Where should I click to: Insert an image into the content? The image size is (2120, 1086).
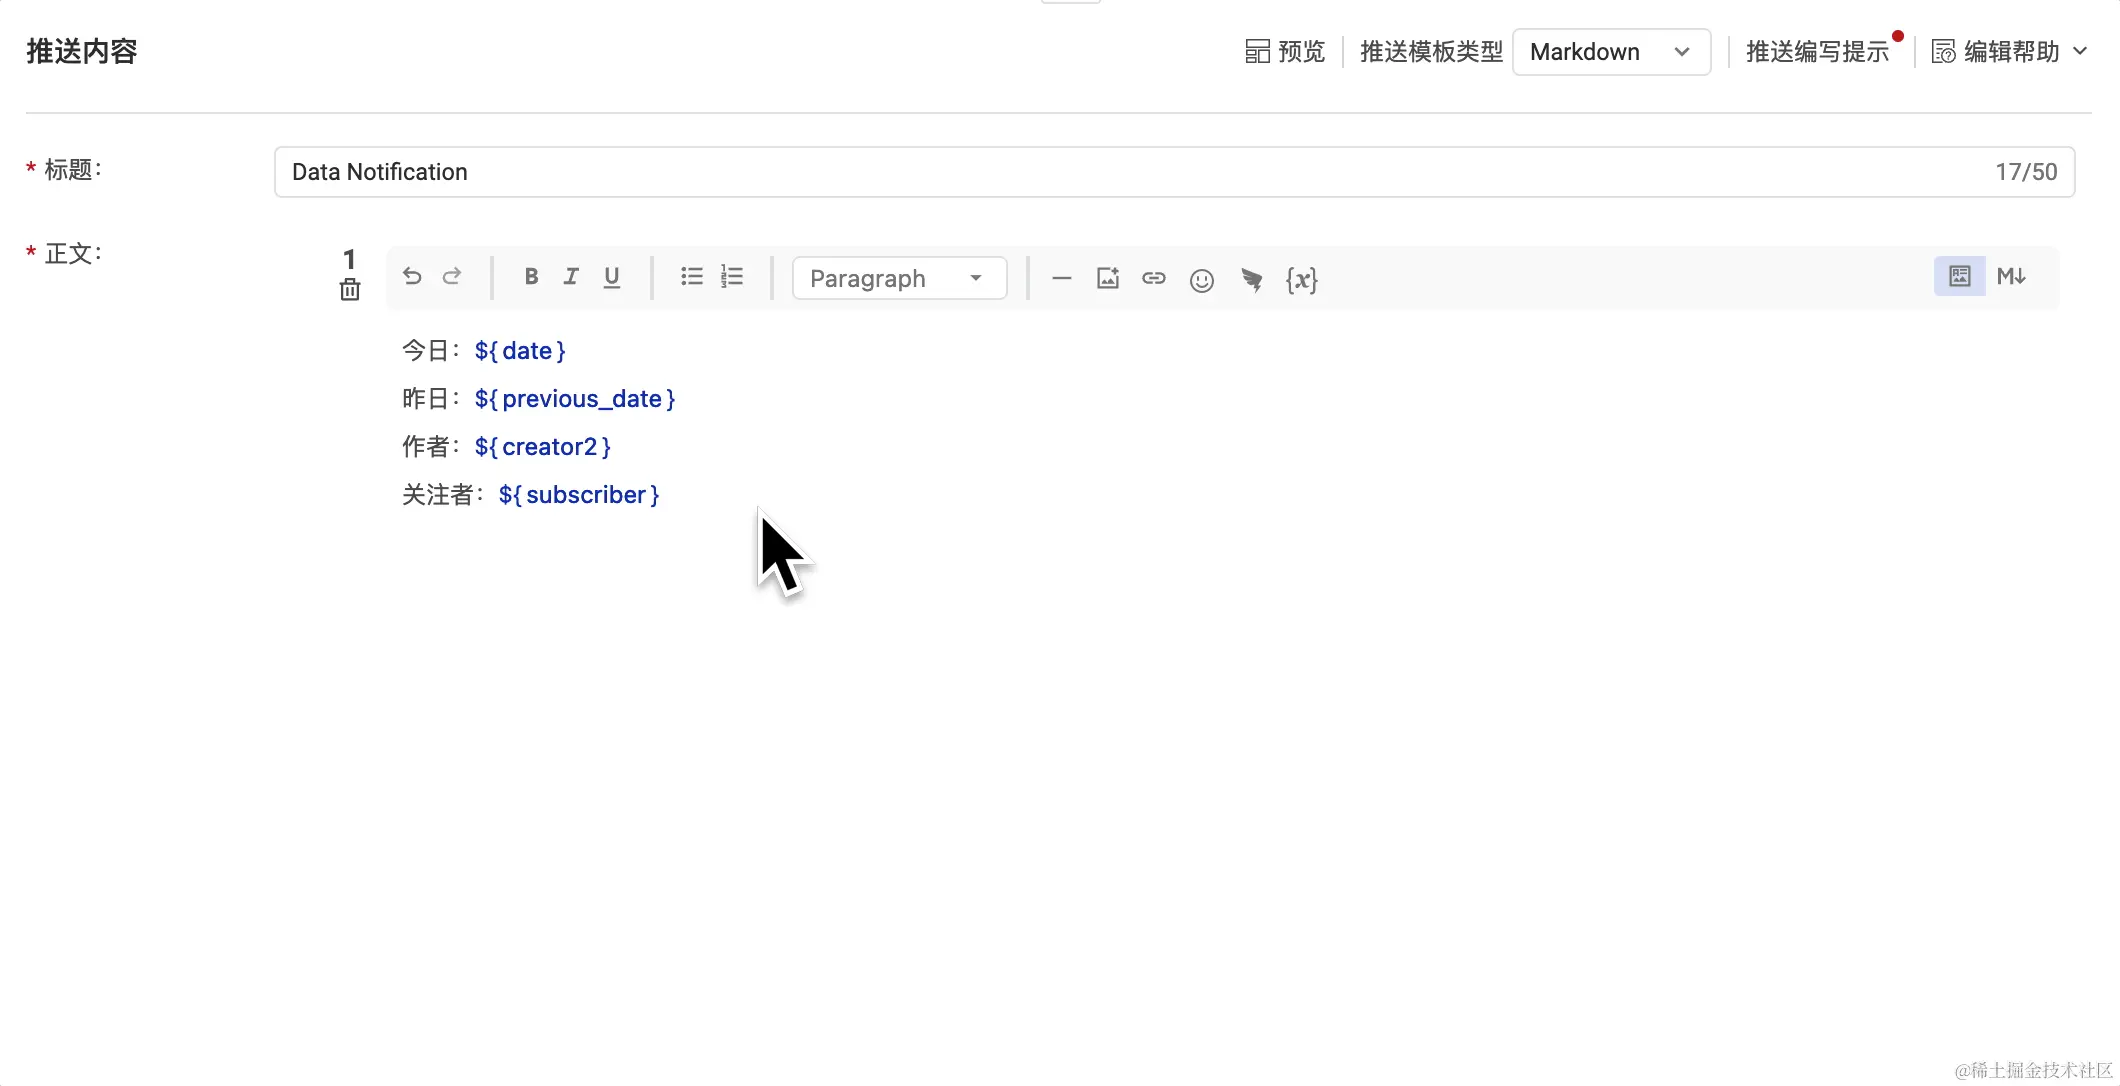1107,278
